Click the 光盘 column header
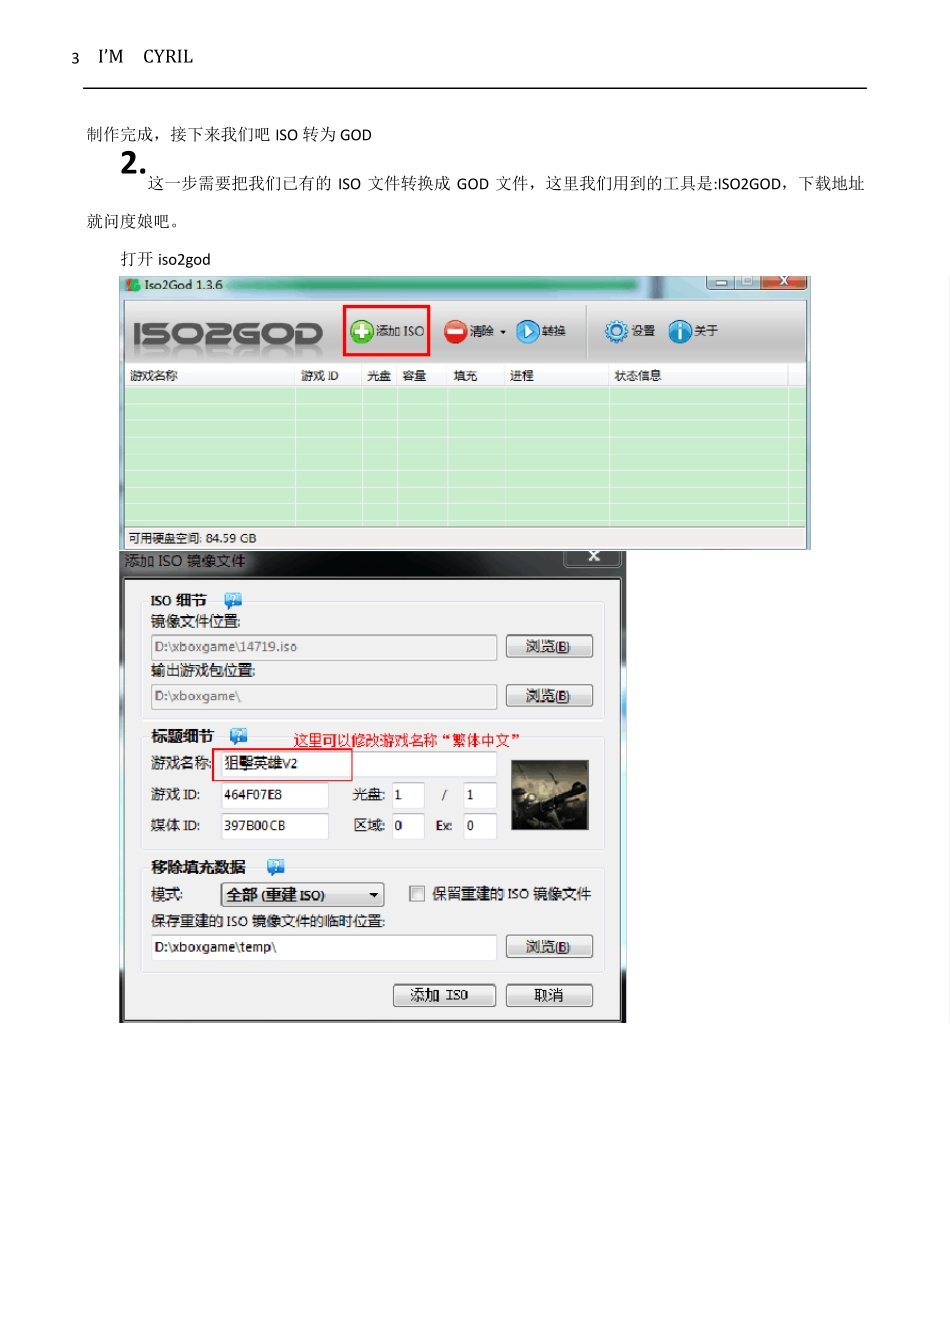 (379, 376)
